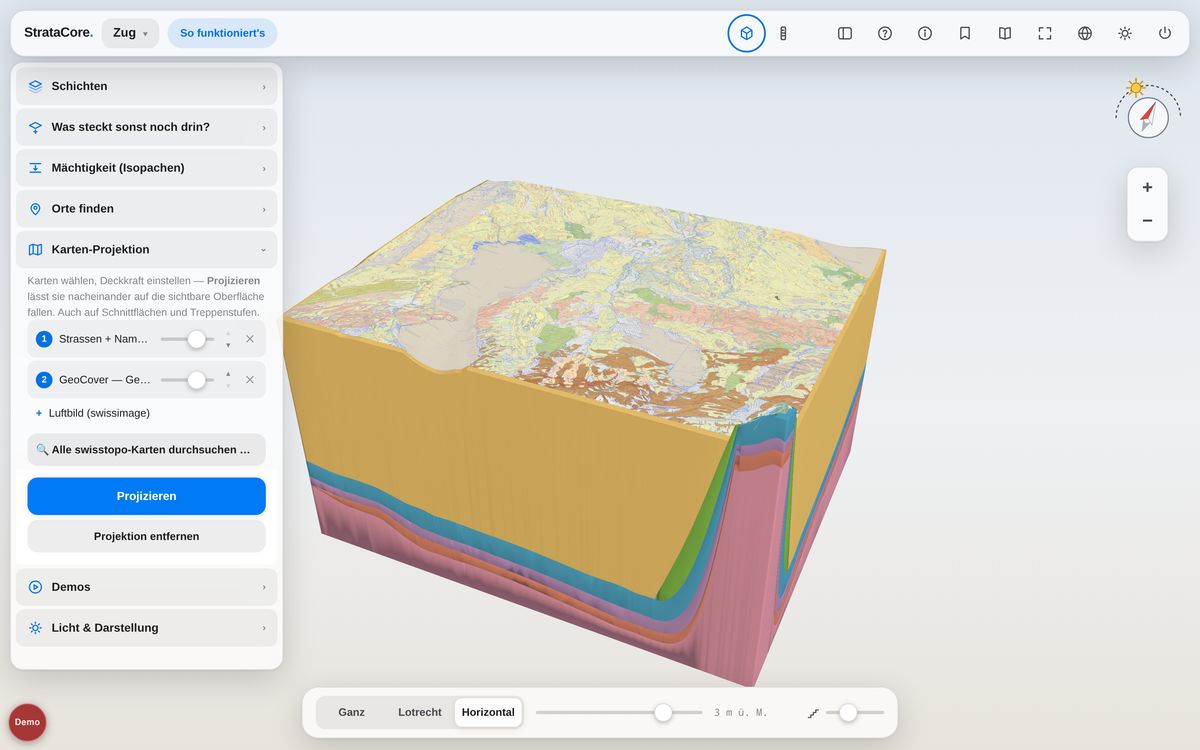Image resolution: width=1200 pixels, height=750 pixels.
Task: Click the staircase step icon in bottom bar
Action: coord(813,713)
